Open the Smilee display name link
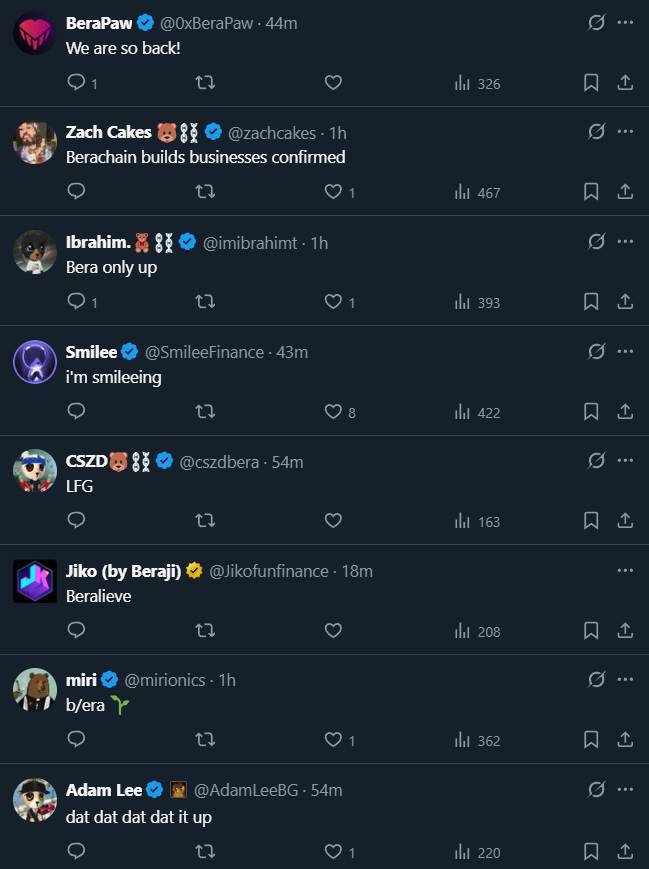The width and height of the screenshot is (649, 869). [91, 351]
